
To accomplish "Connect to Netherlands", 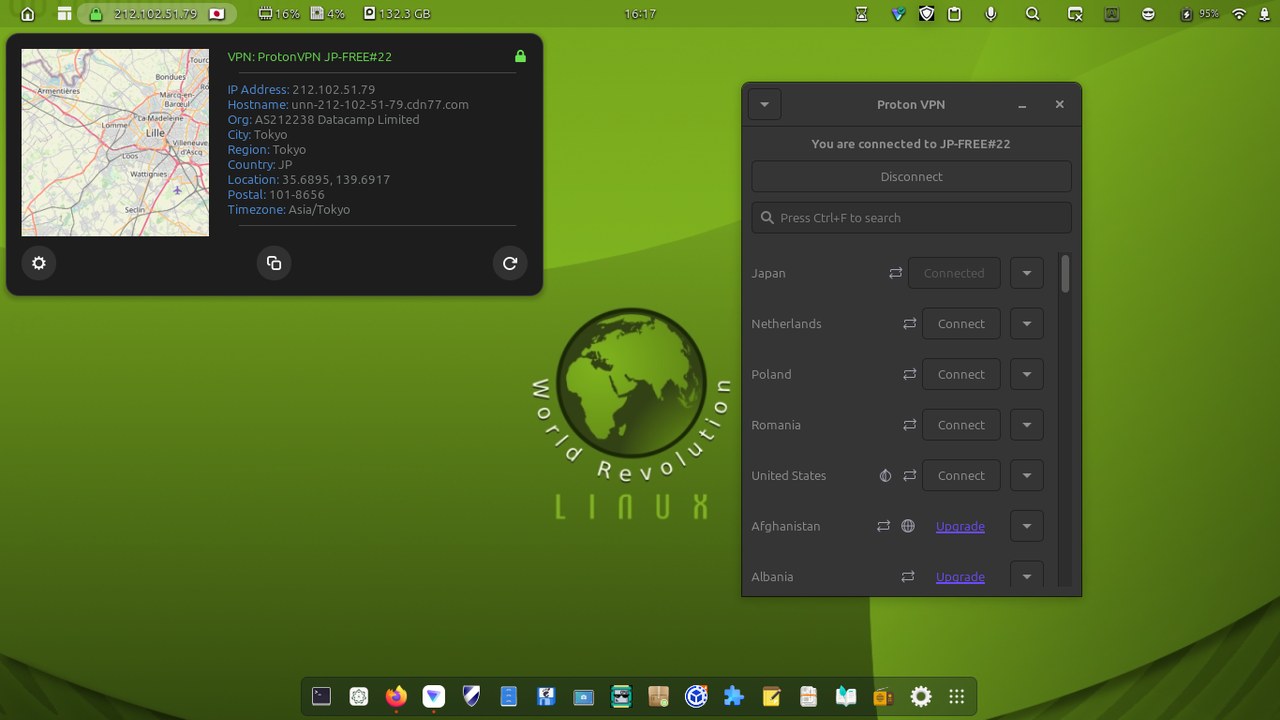I will (961, 324).
